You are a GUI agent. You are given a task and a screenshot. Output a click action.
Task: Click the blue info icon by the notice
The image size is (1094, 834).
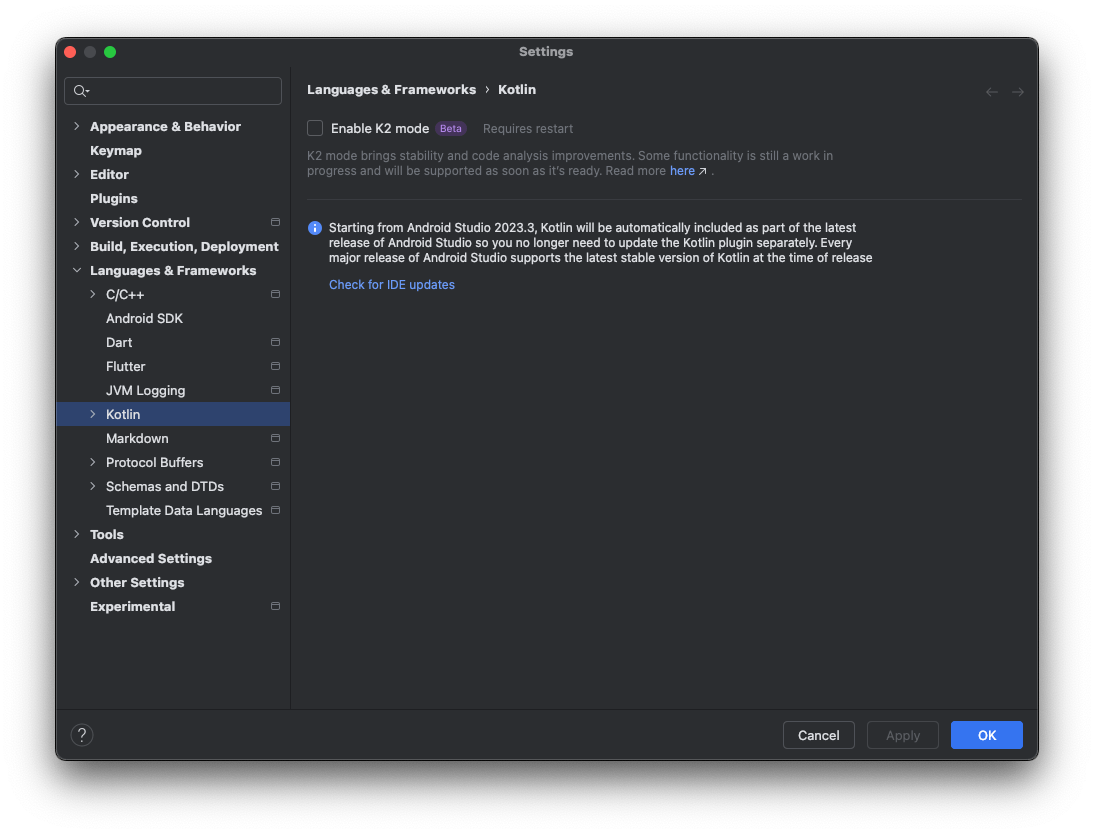click(315, 228)
